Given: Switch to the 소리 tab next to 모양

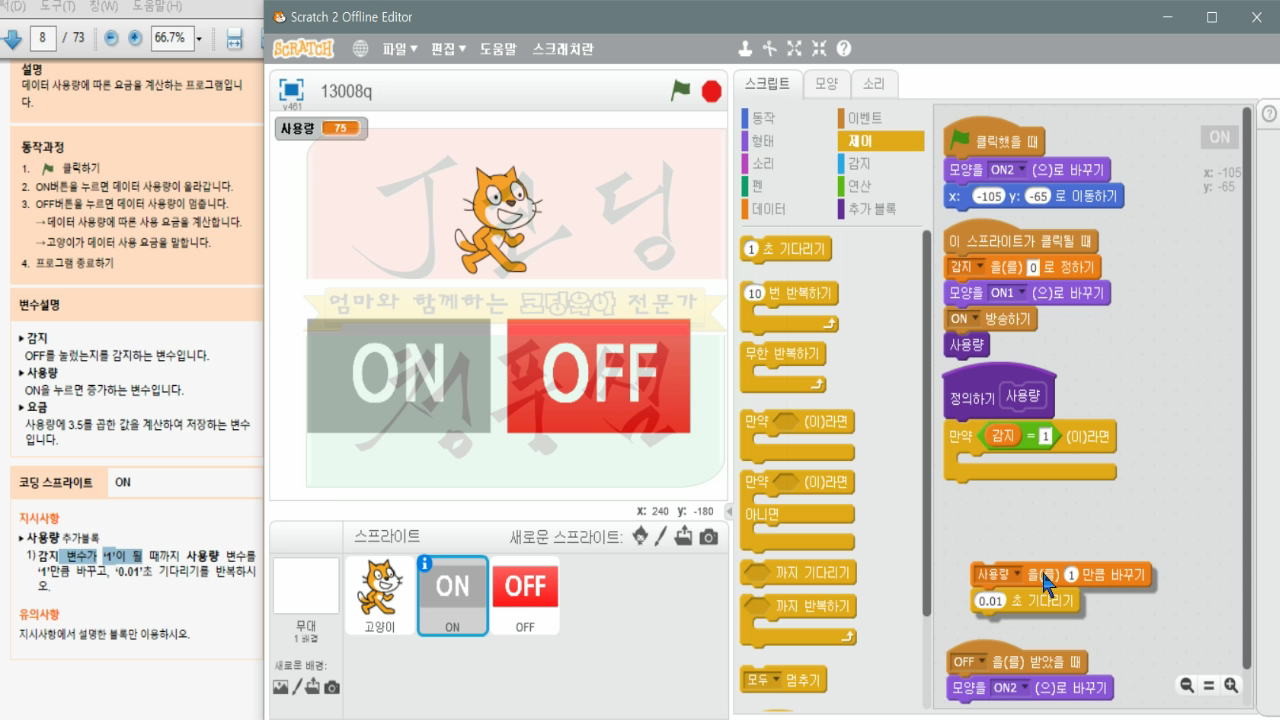Looking at the screenshot, I should tap(874, 84).
